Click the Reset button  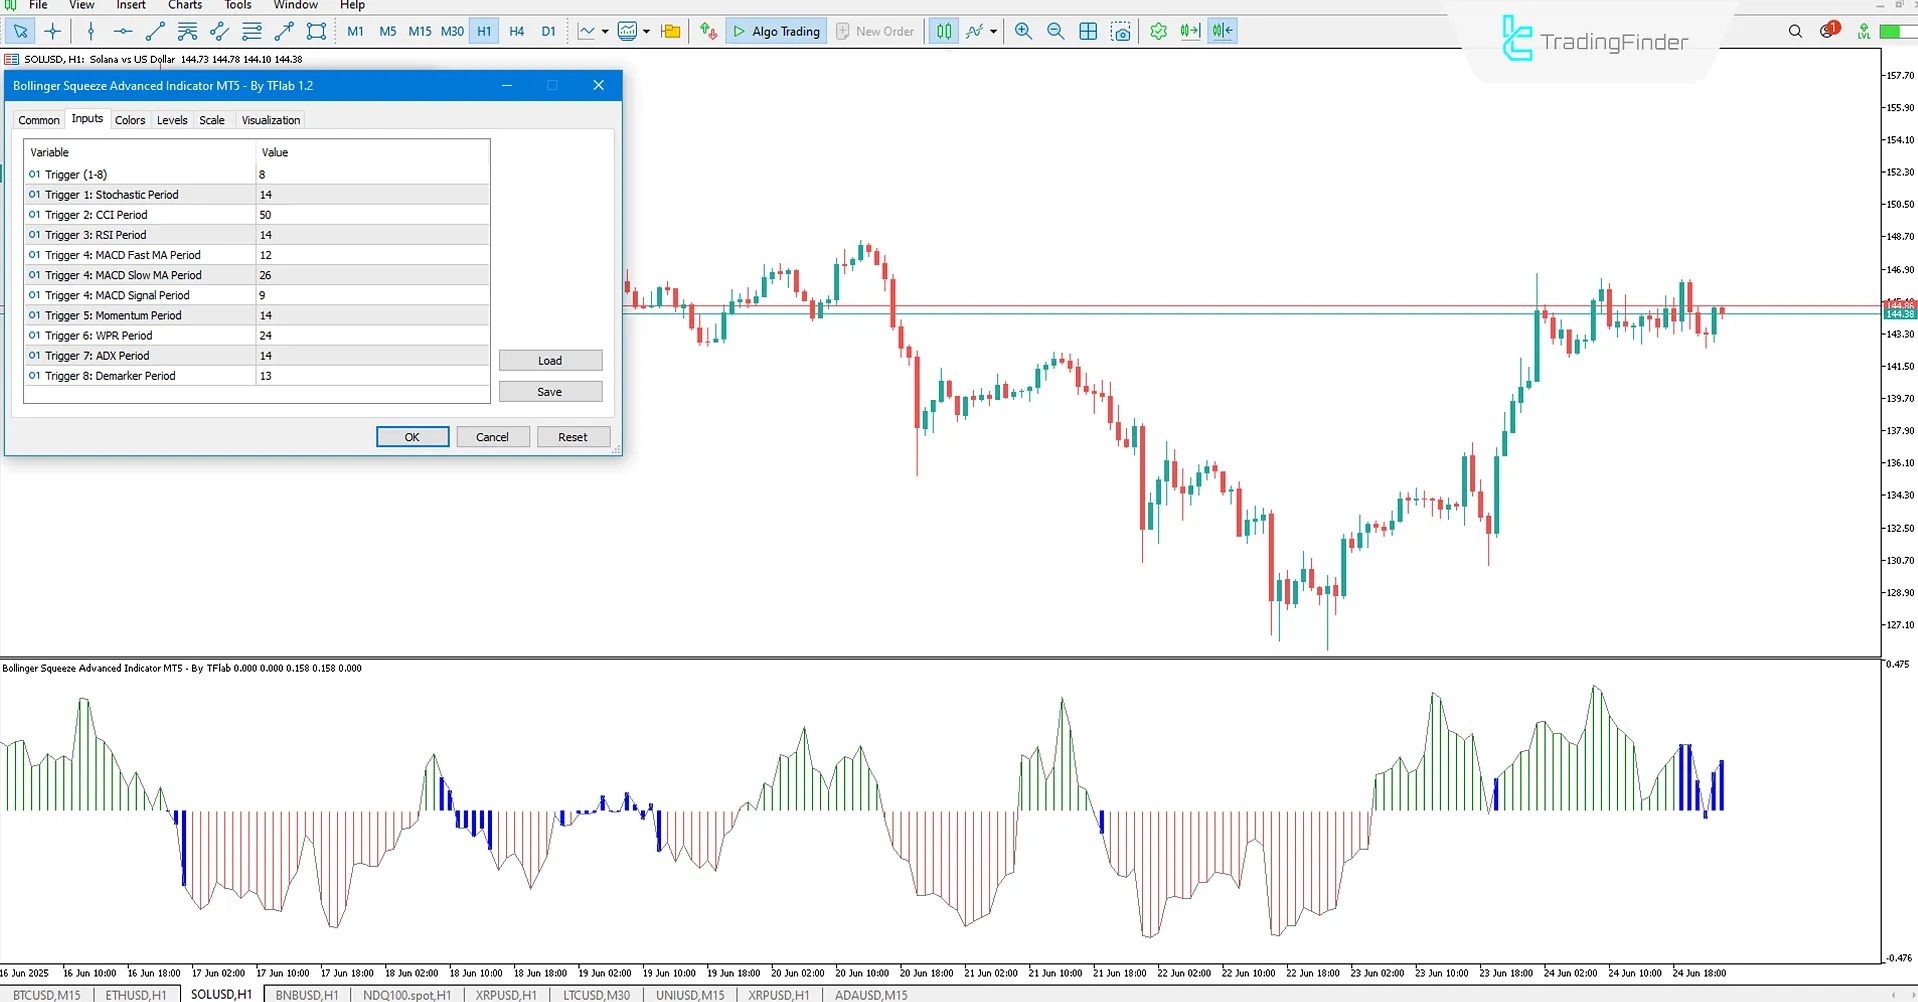[x=573, y=437]
